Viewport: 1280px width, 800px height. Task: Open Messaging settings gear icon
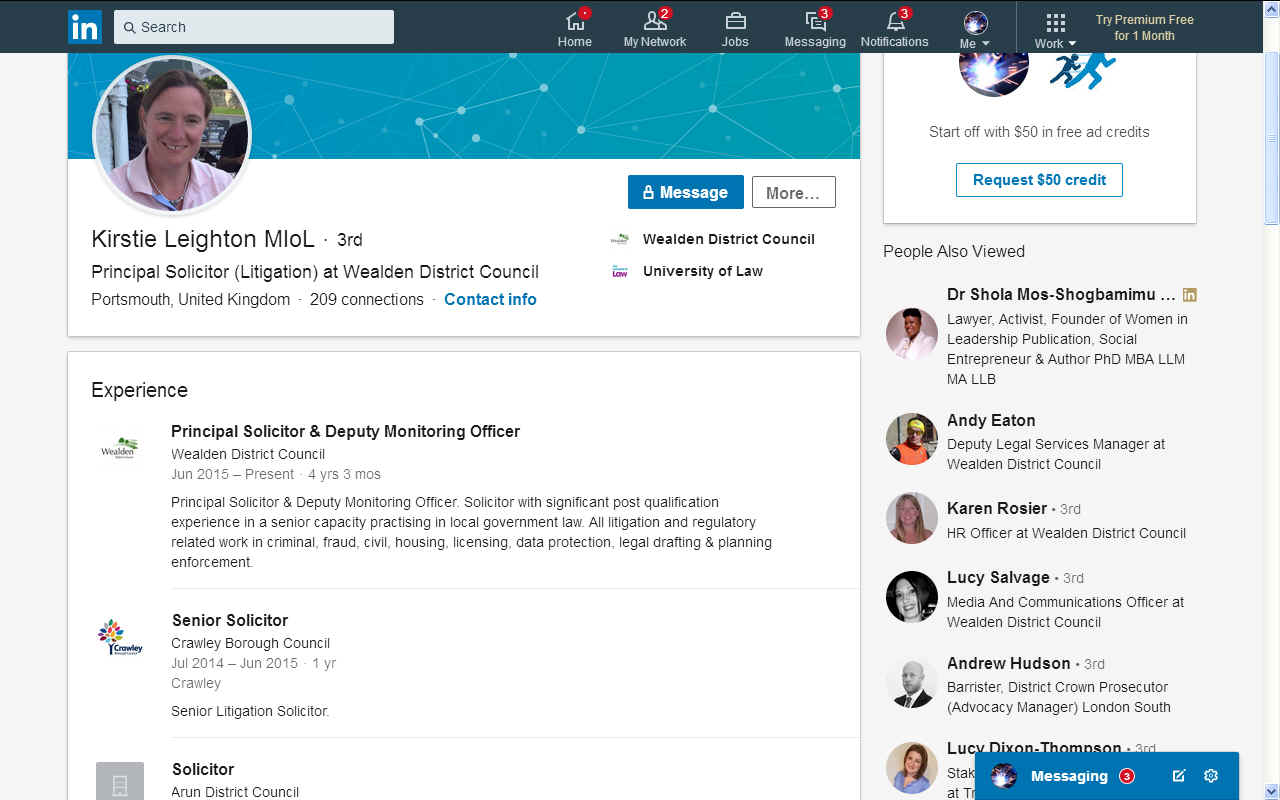pyautogui.click(x=1211, y=776)
